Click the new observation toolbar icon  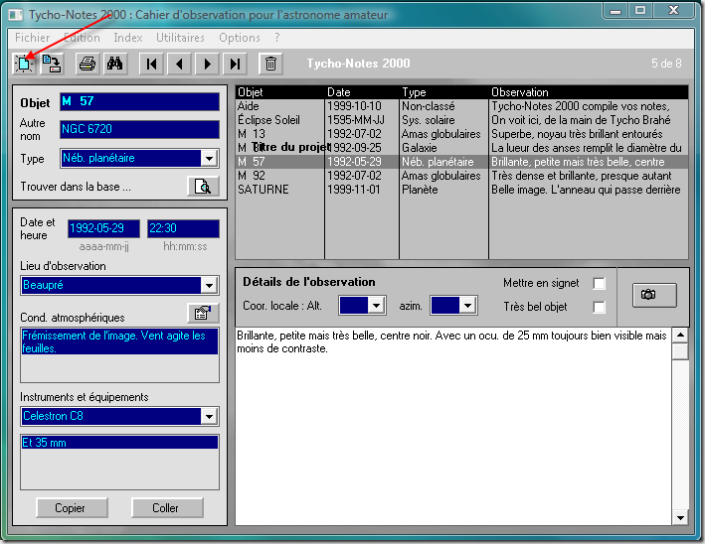pos(22,64)
